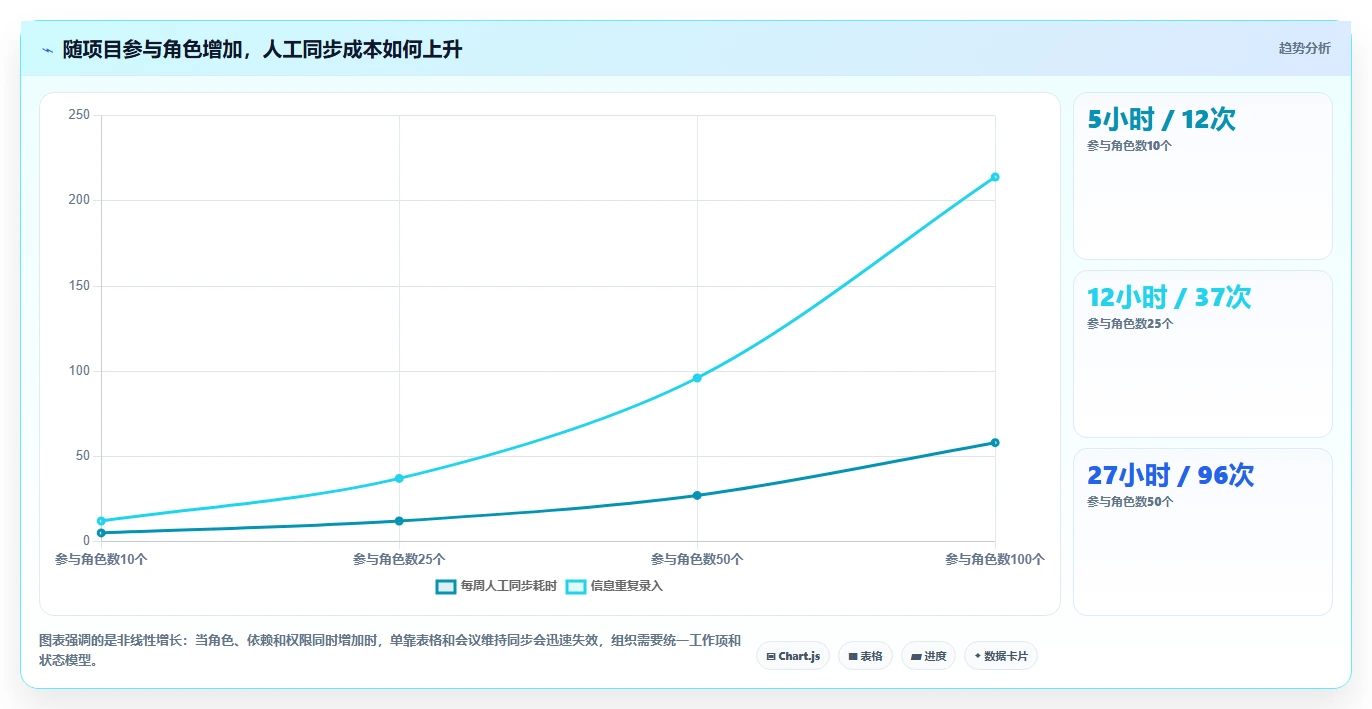Click the 表格 tag pill
The height and width of the screenshot is (709, 1372).
click(x=866, y=656)
